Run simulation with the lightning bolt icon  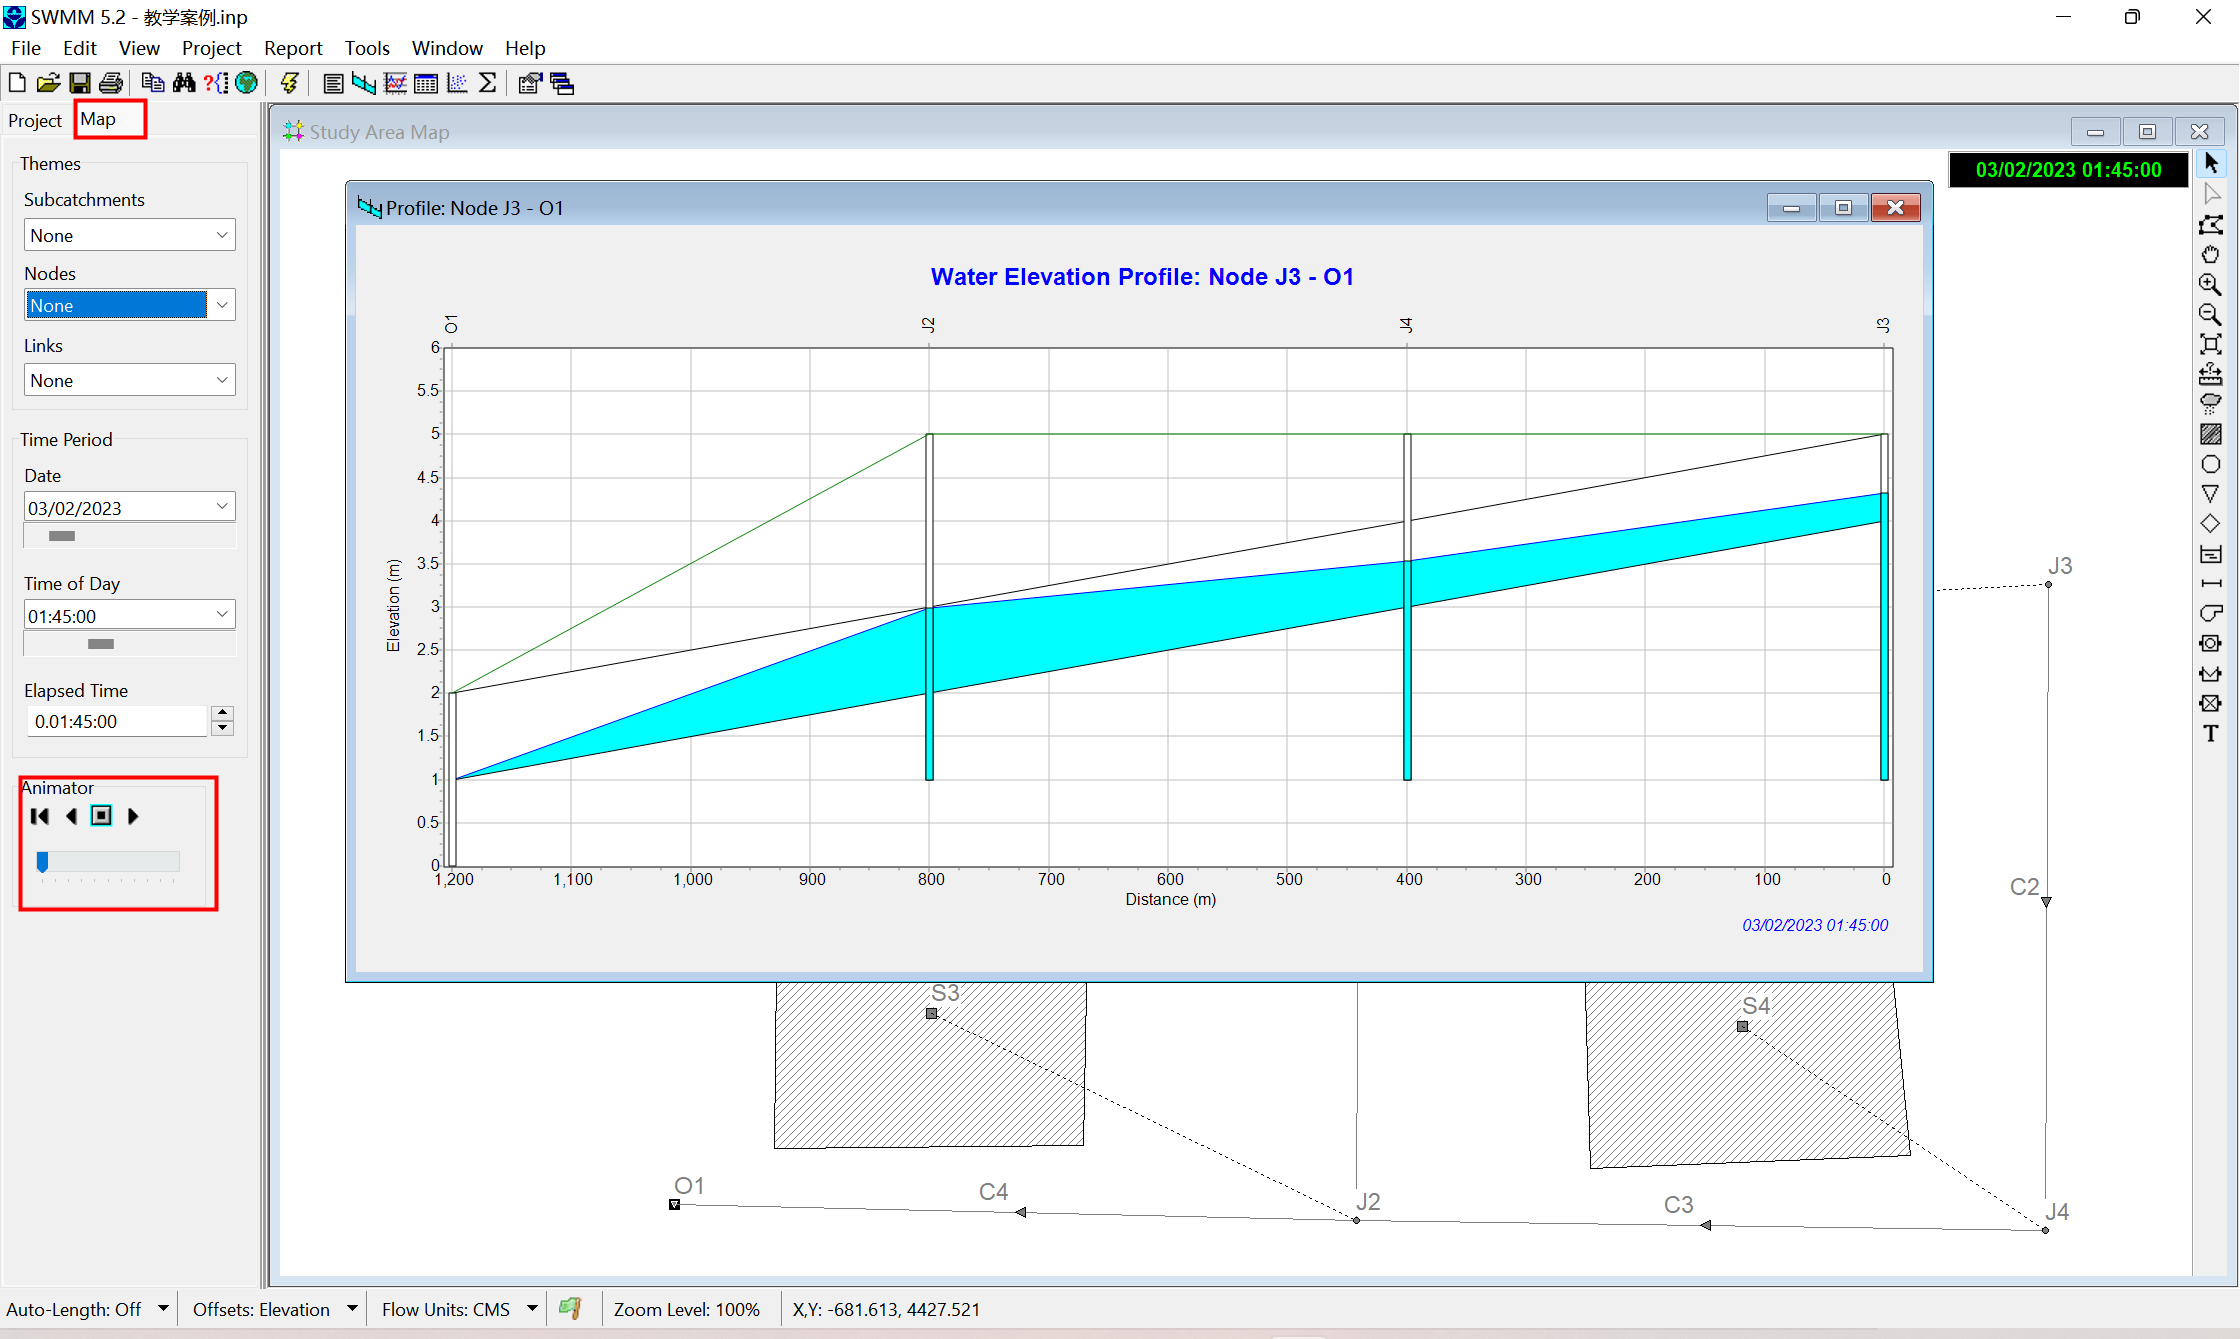(290, 83)
